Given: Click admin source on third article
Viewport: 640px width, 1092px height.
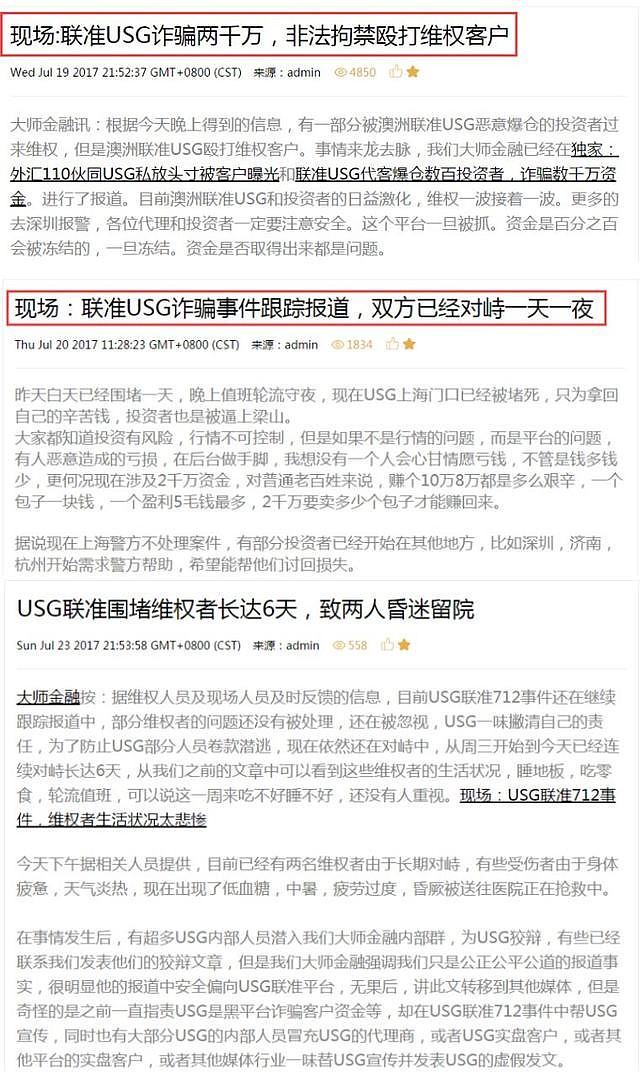Looking at the screenshot, I should pos(303,646).
